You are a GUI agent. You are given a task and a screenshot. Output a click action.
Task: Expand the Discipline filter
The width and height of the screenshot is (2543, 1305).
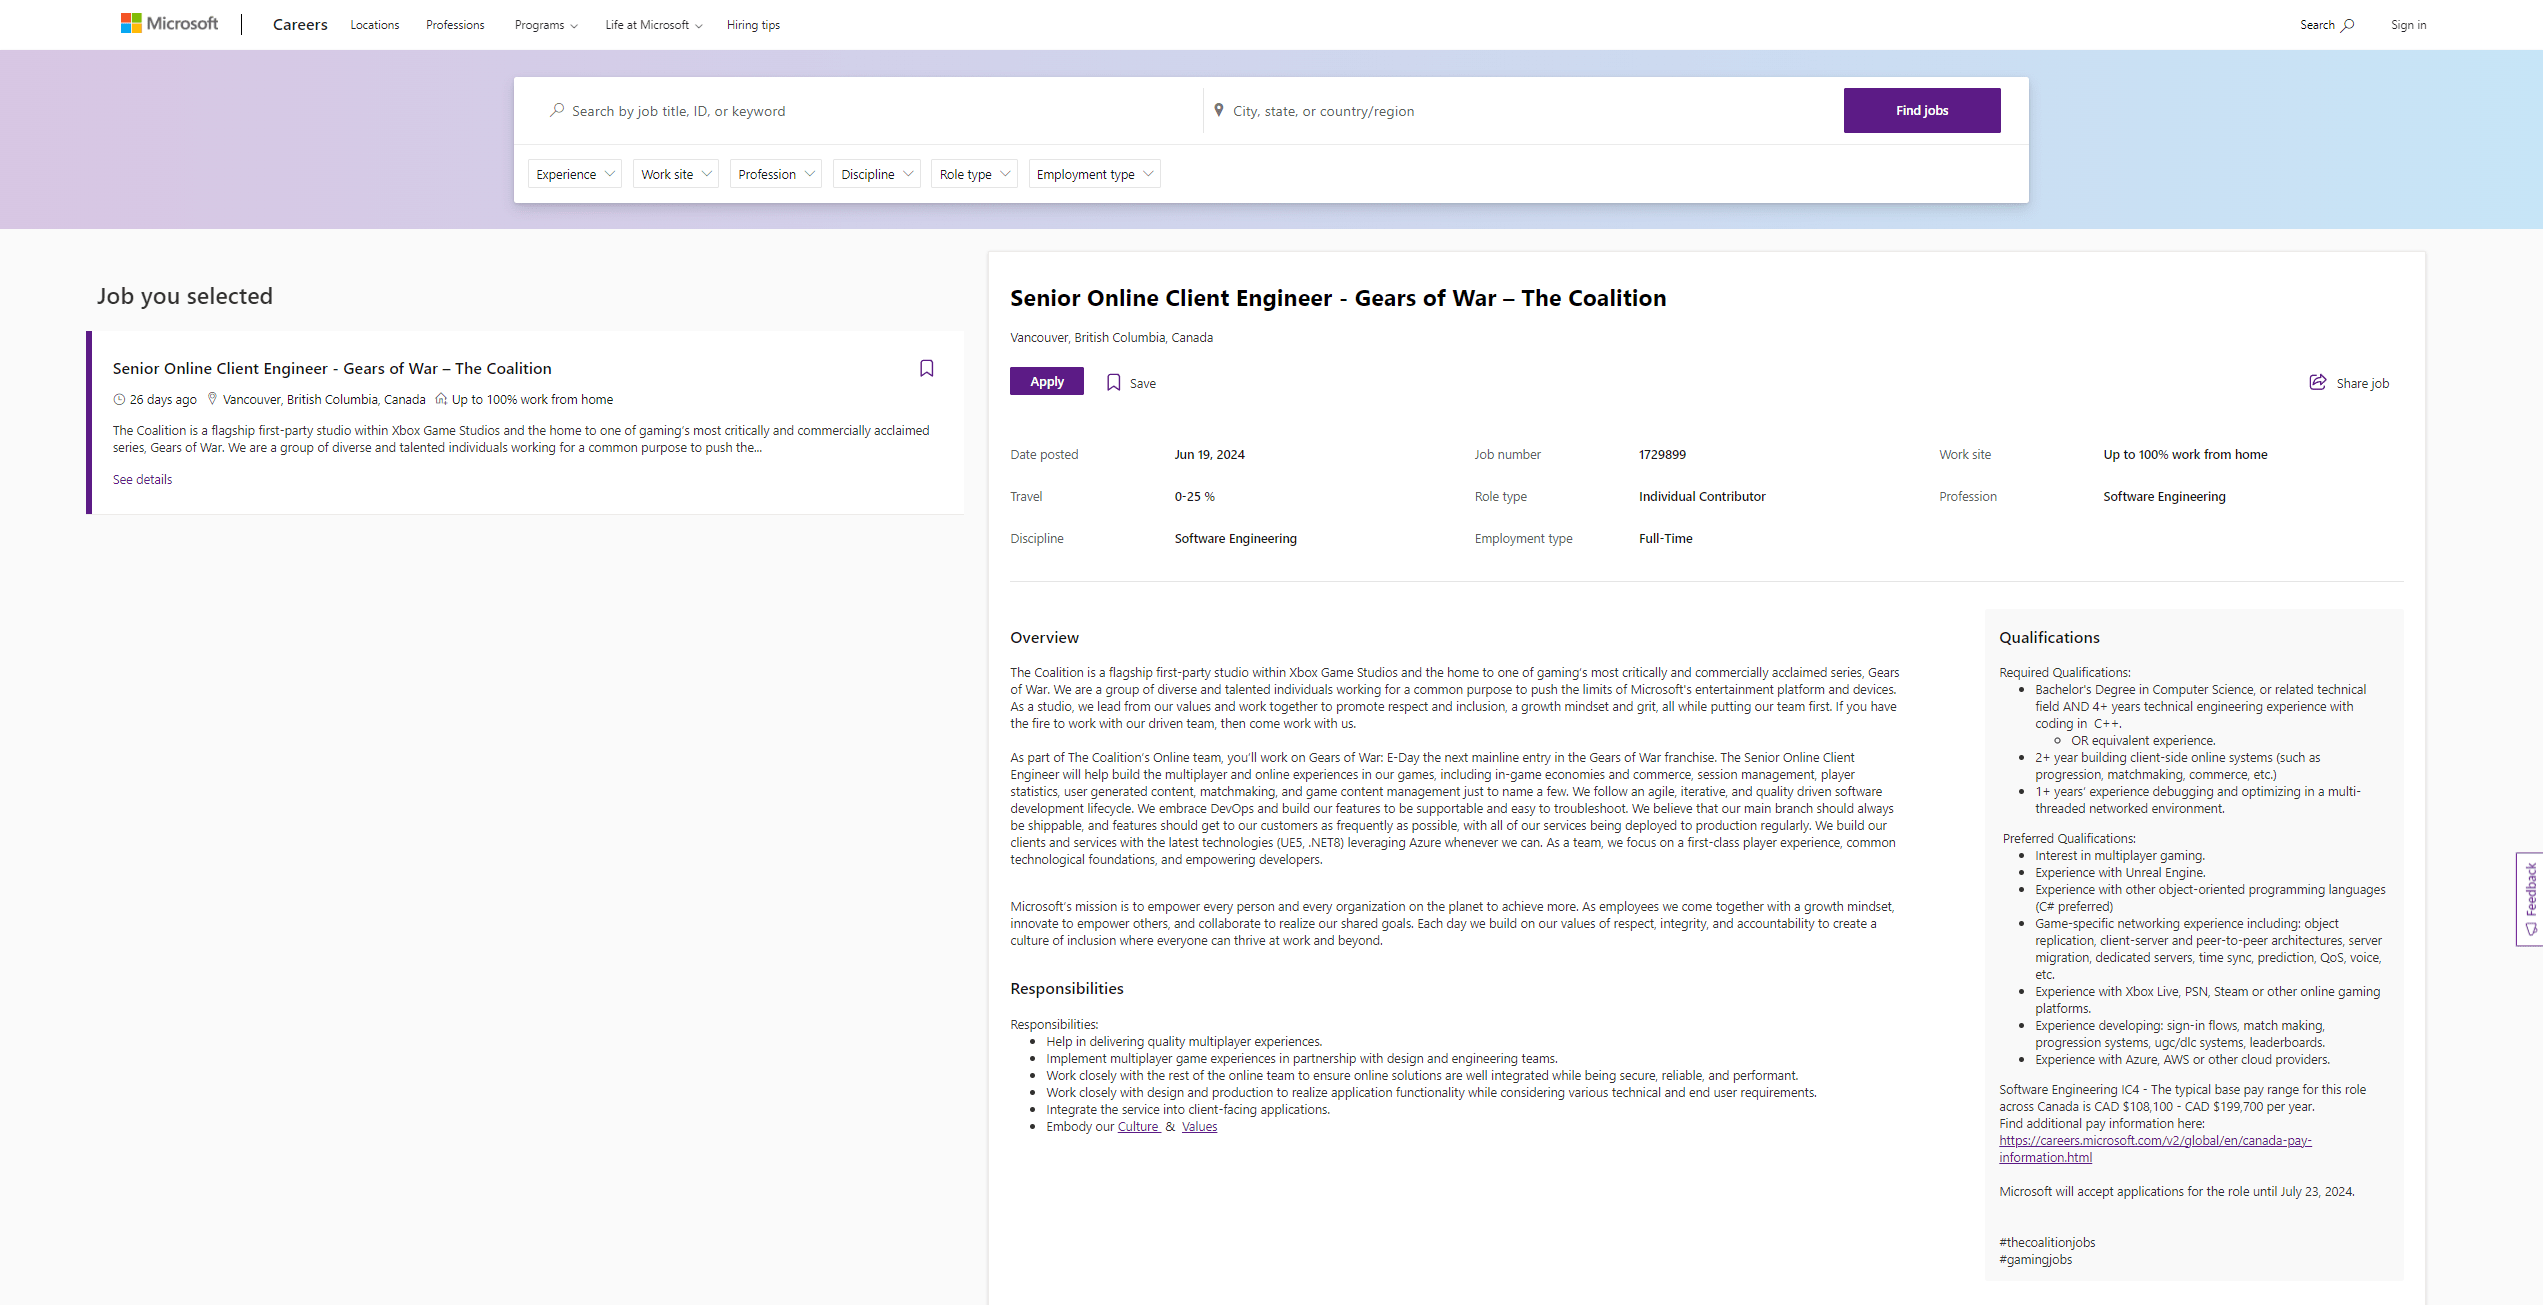click(877, 174)
